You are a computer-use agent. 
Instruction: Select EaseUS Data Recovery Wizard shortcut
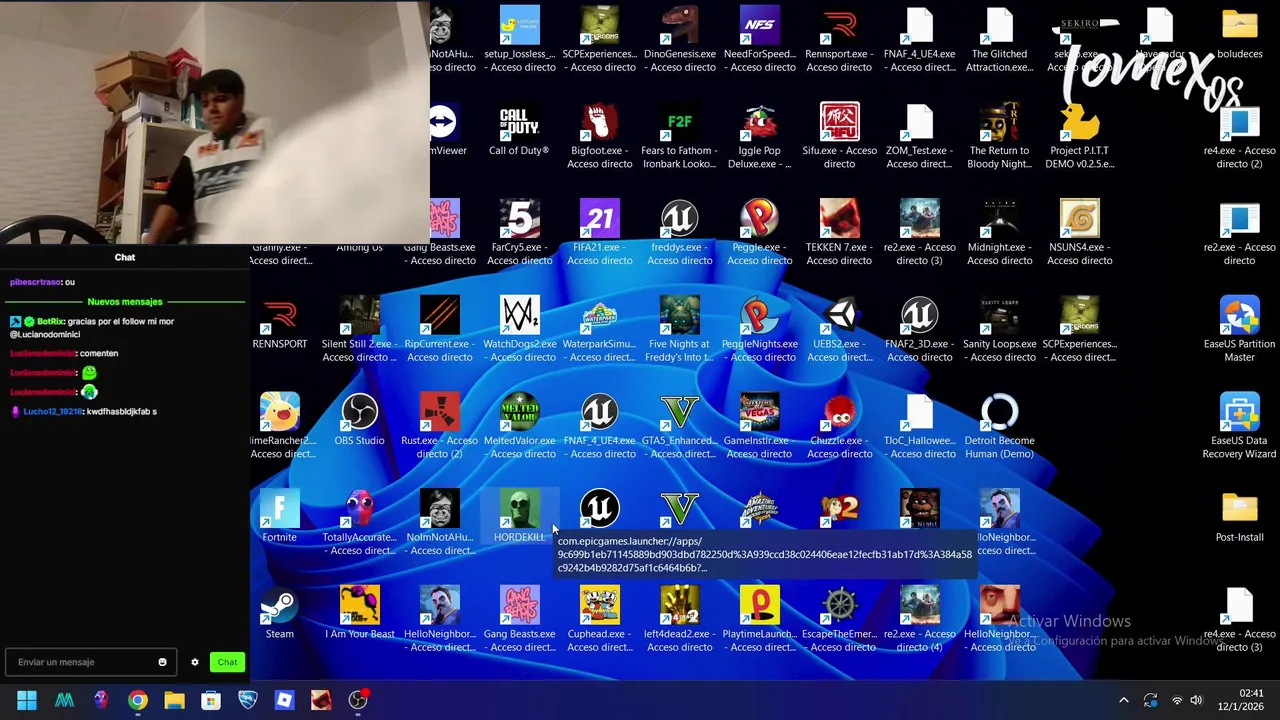1239,426
